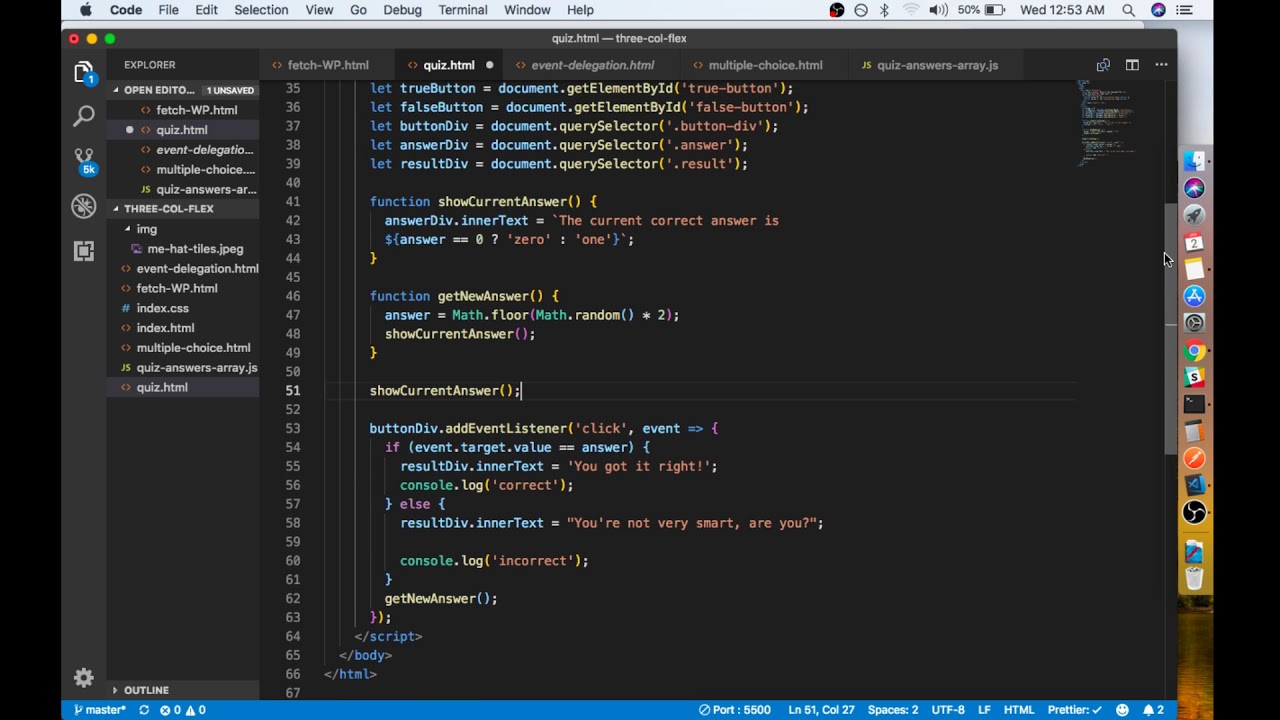This screenshot has width=1280, height=720.
Task: Collapse the img folder
Action: pos(147,229)
